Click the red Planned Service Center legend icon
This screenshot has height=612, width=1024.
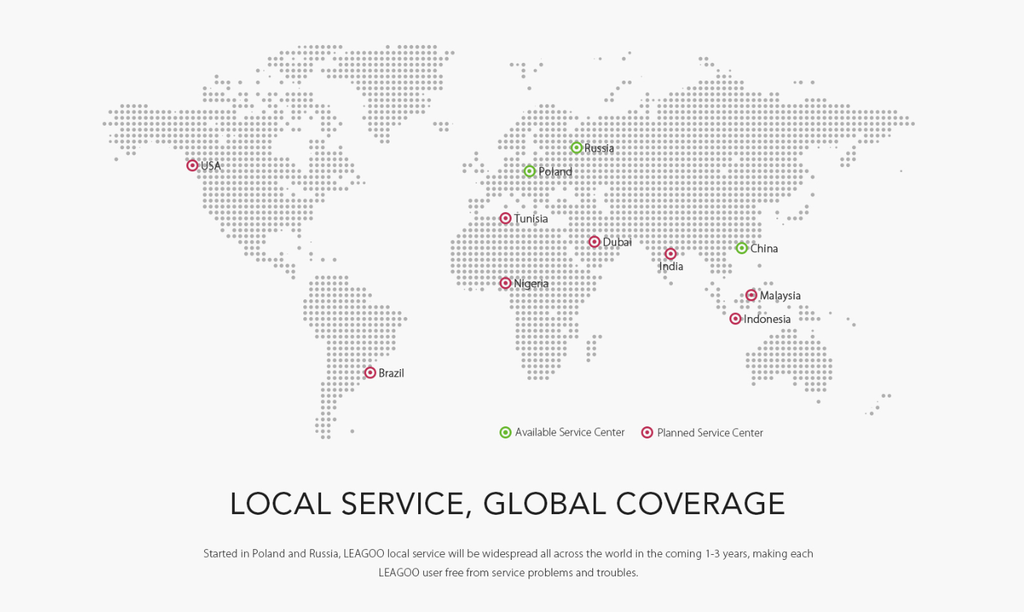647,432
